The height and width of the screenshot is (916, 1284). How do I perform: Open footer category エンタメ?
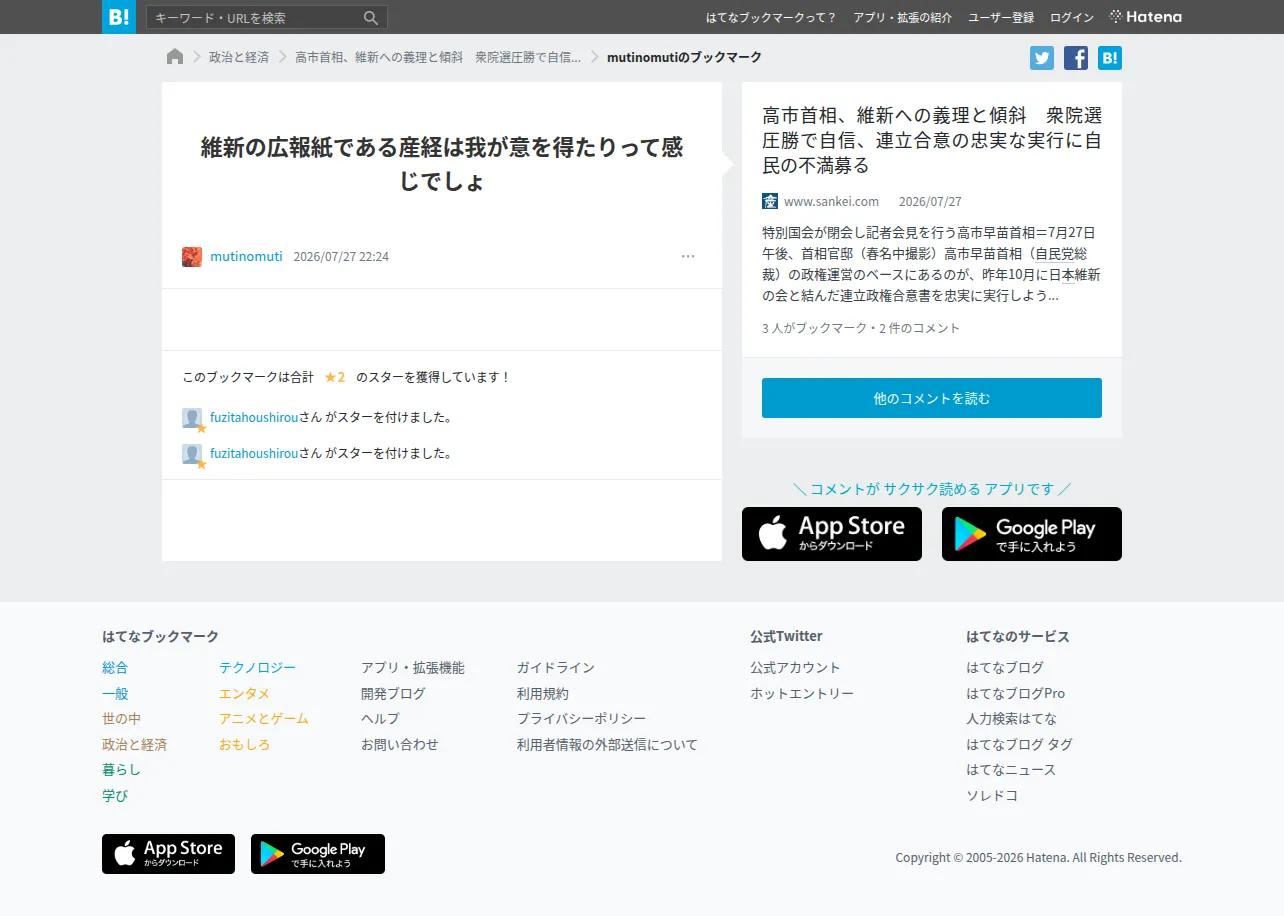point(244,694)
